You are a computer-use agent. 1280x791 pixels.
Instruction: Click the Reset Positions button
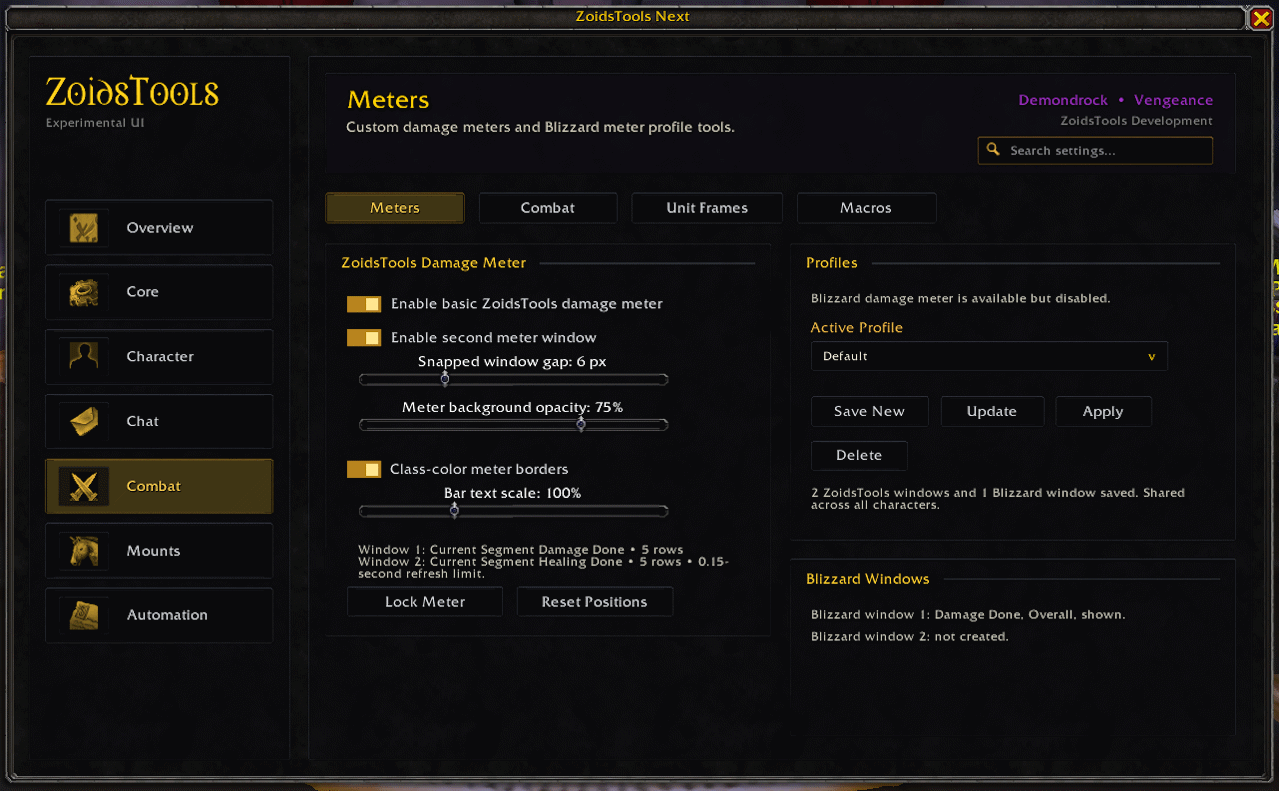594,602
